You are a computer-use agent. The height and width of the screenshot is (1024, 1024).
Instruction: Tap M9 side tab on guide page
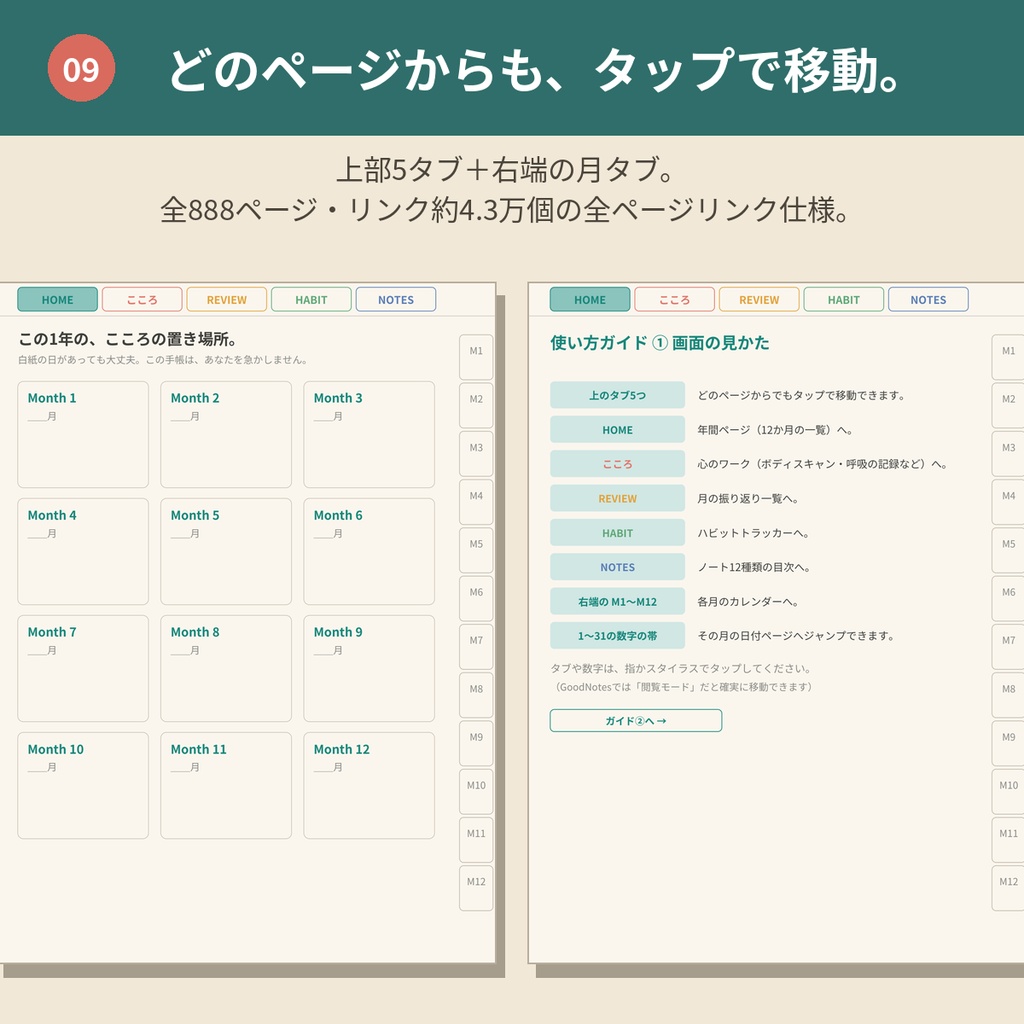(x=1008, y=744)
